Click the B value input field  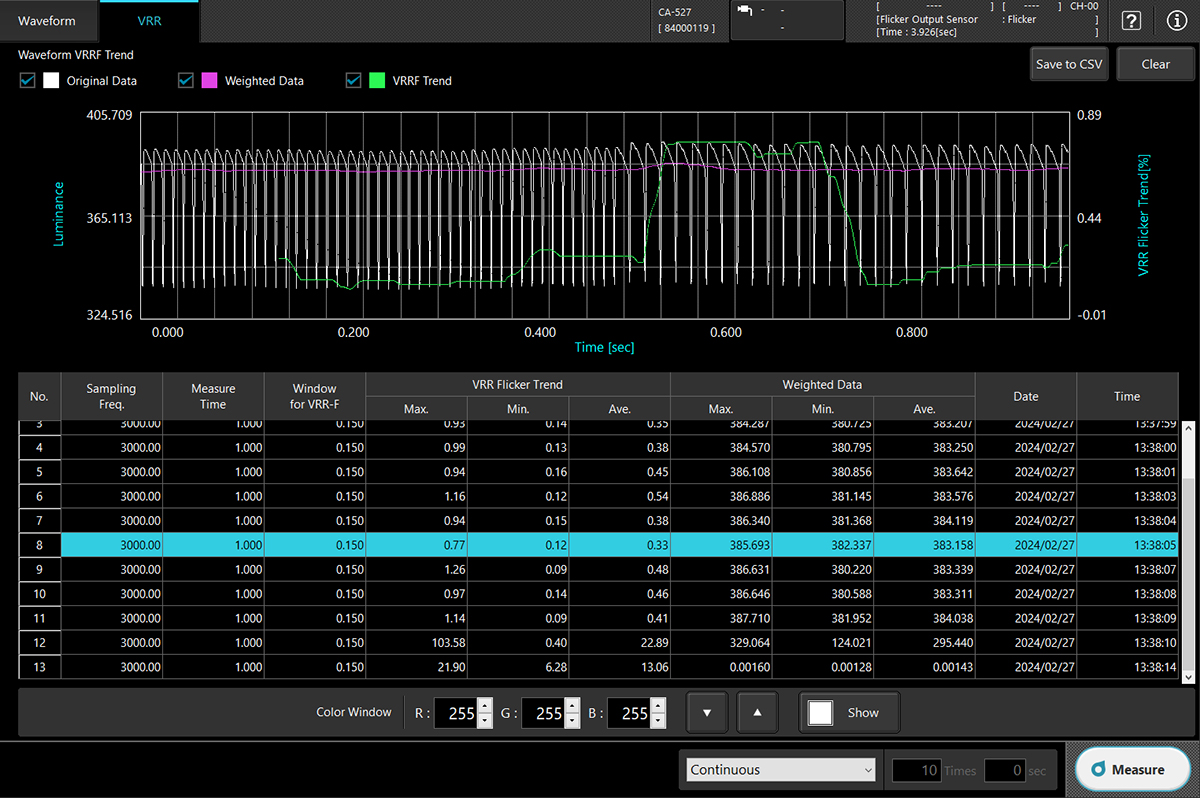[x=628, y=713]
